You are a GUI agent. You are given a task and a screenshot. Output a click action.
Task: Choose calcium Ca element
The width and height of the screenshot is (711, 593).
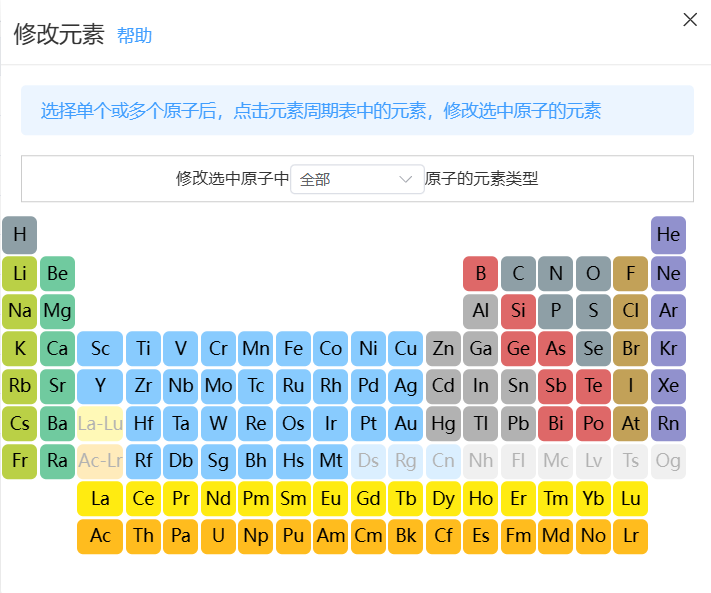[x=58, y=349]
